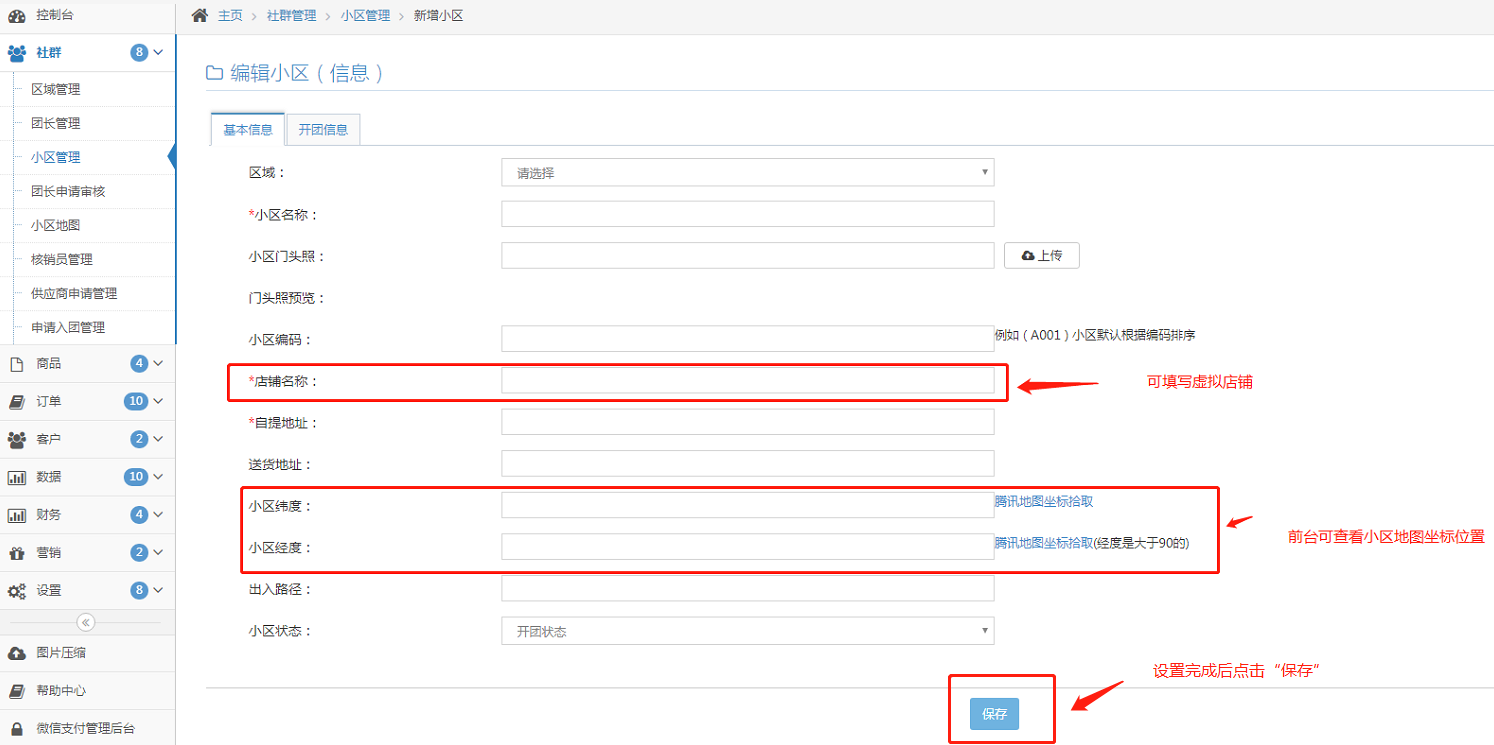
Task: Click the 设置 gears icon
Action: tap(16, 591)
